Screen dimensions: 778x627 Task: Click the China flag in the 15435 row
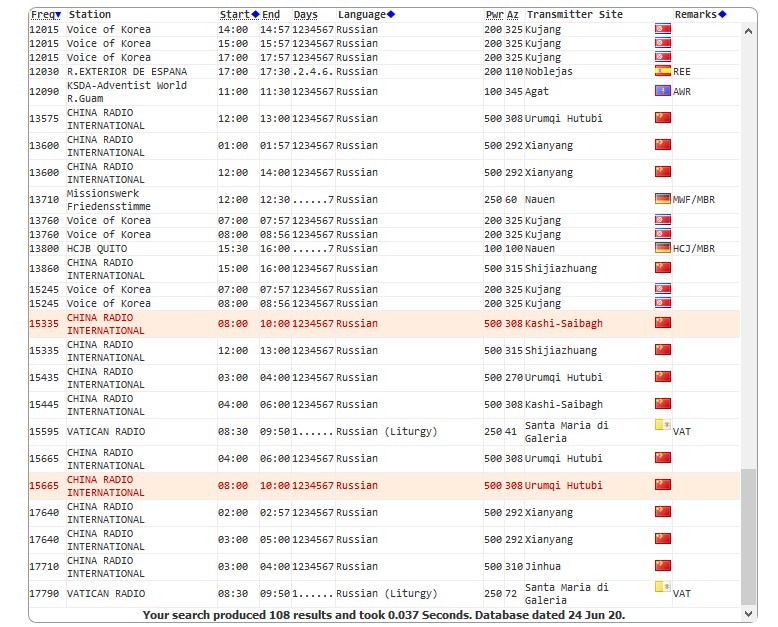(663, 377)
